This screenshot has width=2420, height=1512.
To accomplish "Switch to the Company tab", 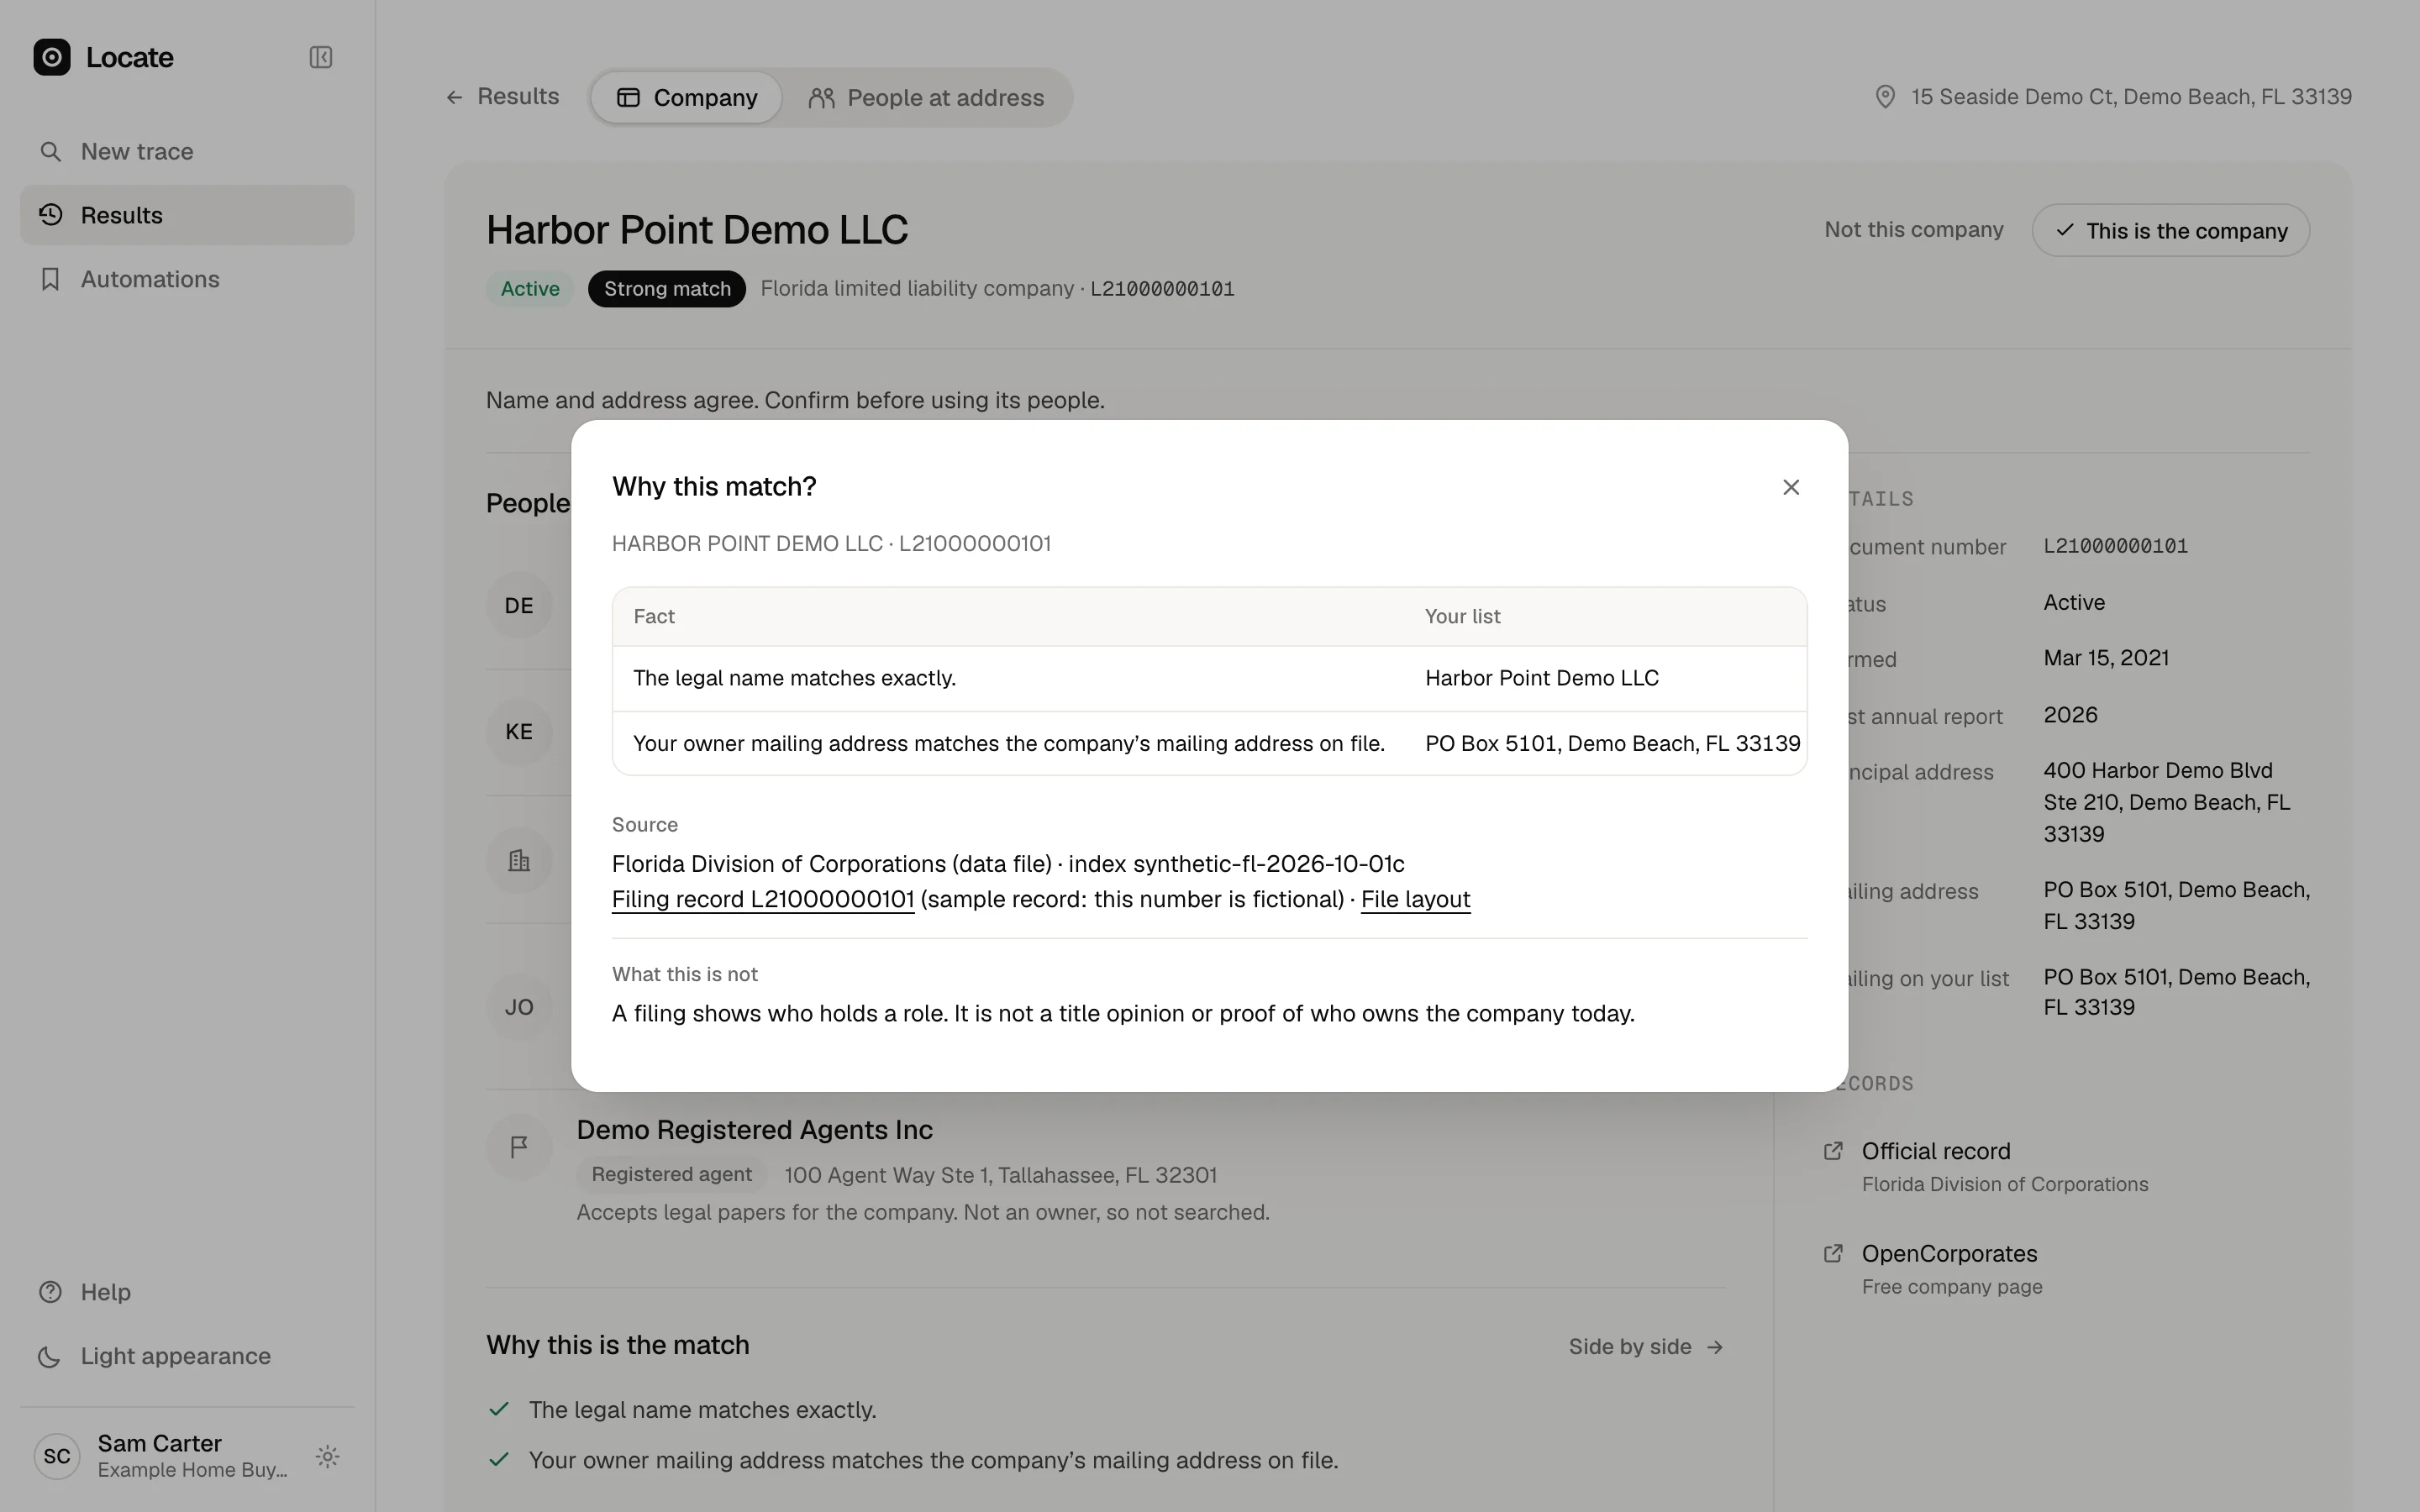I will coord(686,97).
